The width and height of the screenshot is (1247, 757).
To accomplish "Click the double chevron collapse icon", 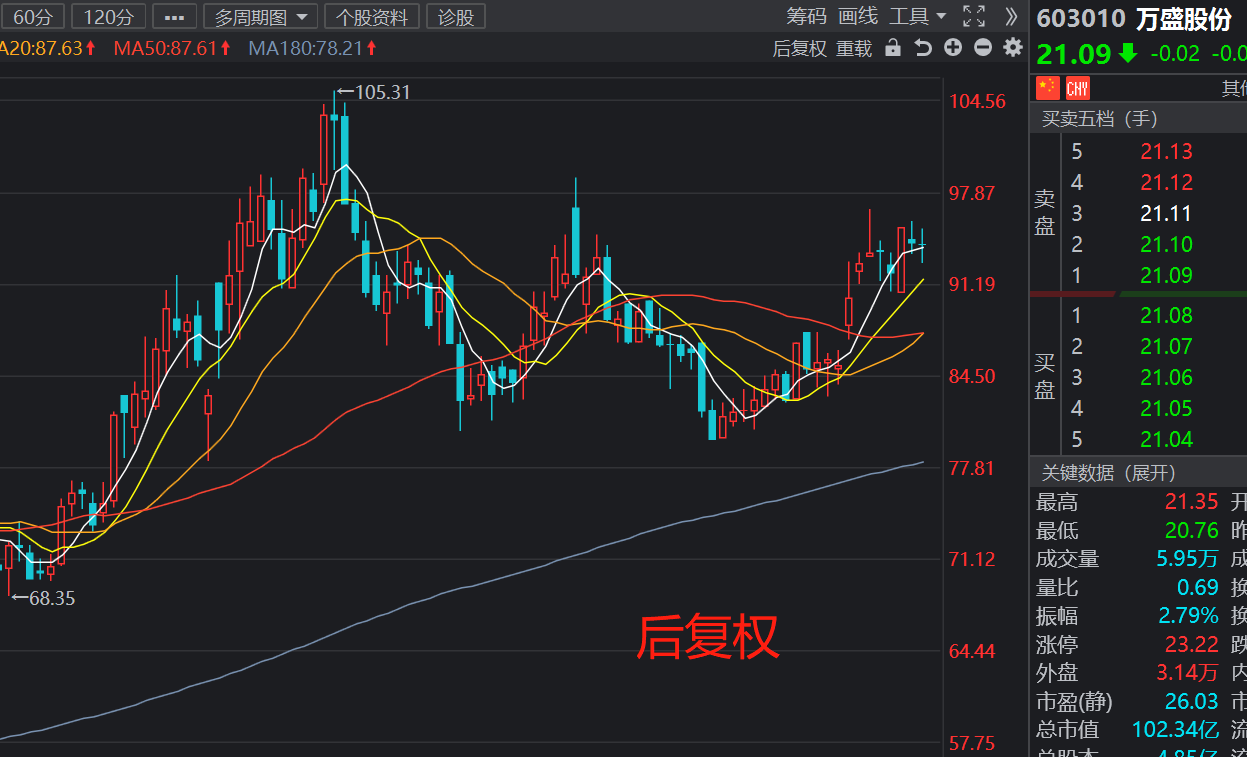I will (x=1011, y=16).
